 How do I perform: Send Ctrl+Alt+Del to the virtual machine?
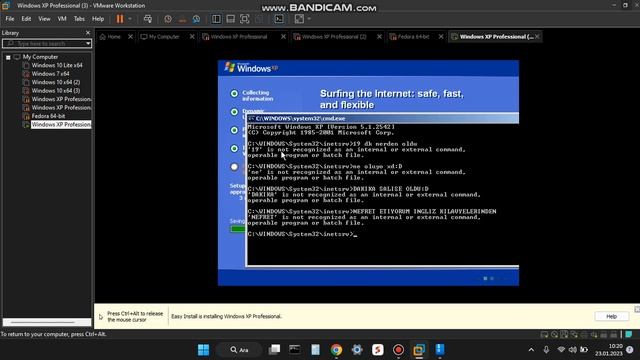click(x=148, y=19)
